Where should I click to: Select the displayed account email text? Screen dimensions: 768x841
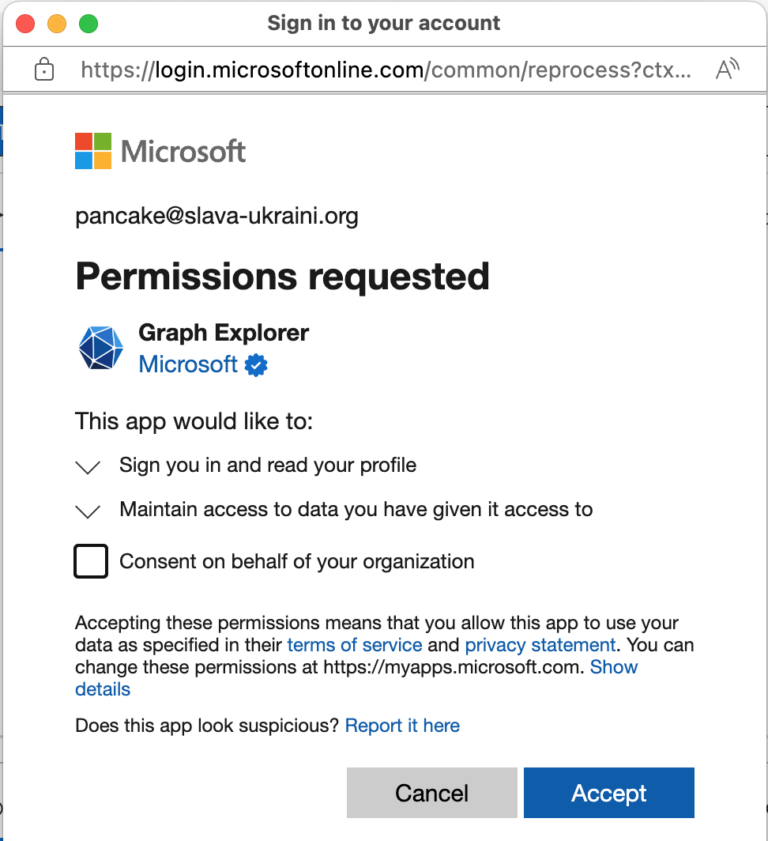[x=216, y=216]
